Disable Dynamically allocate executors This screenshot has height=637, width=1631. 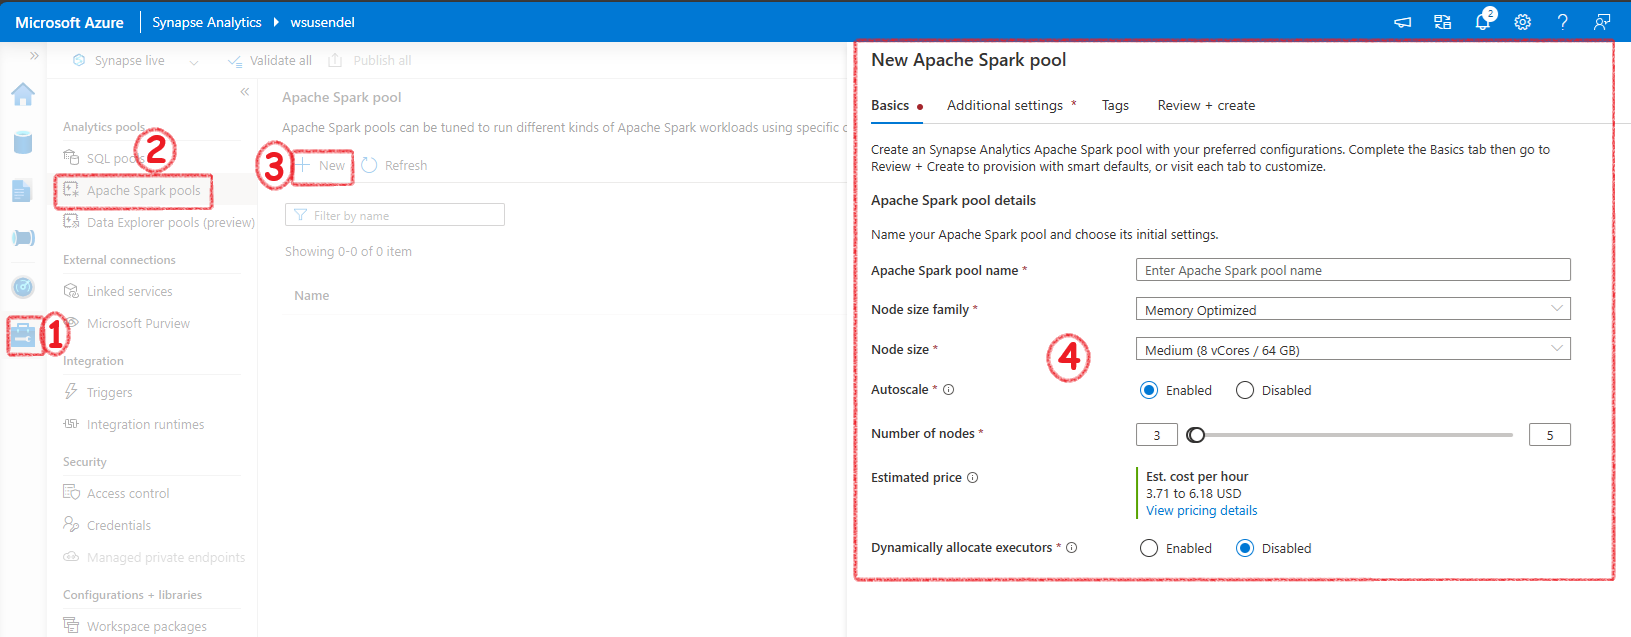click(1245, 548)
